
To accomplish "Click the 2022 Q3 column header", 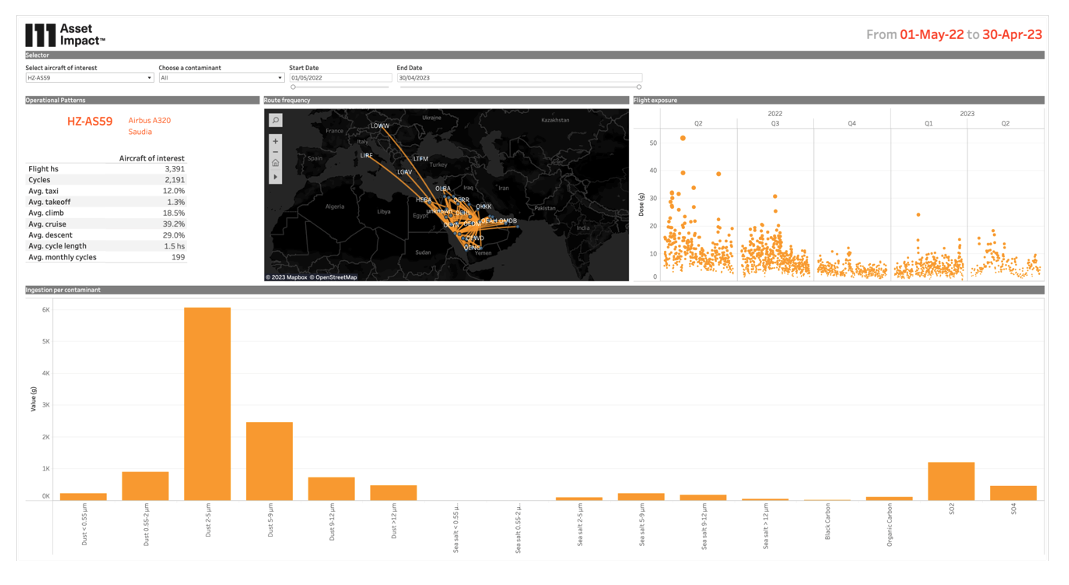I will [x=775, y=124].
